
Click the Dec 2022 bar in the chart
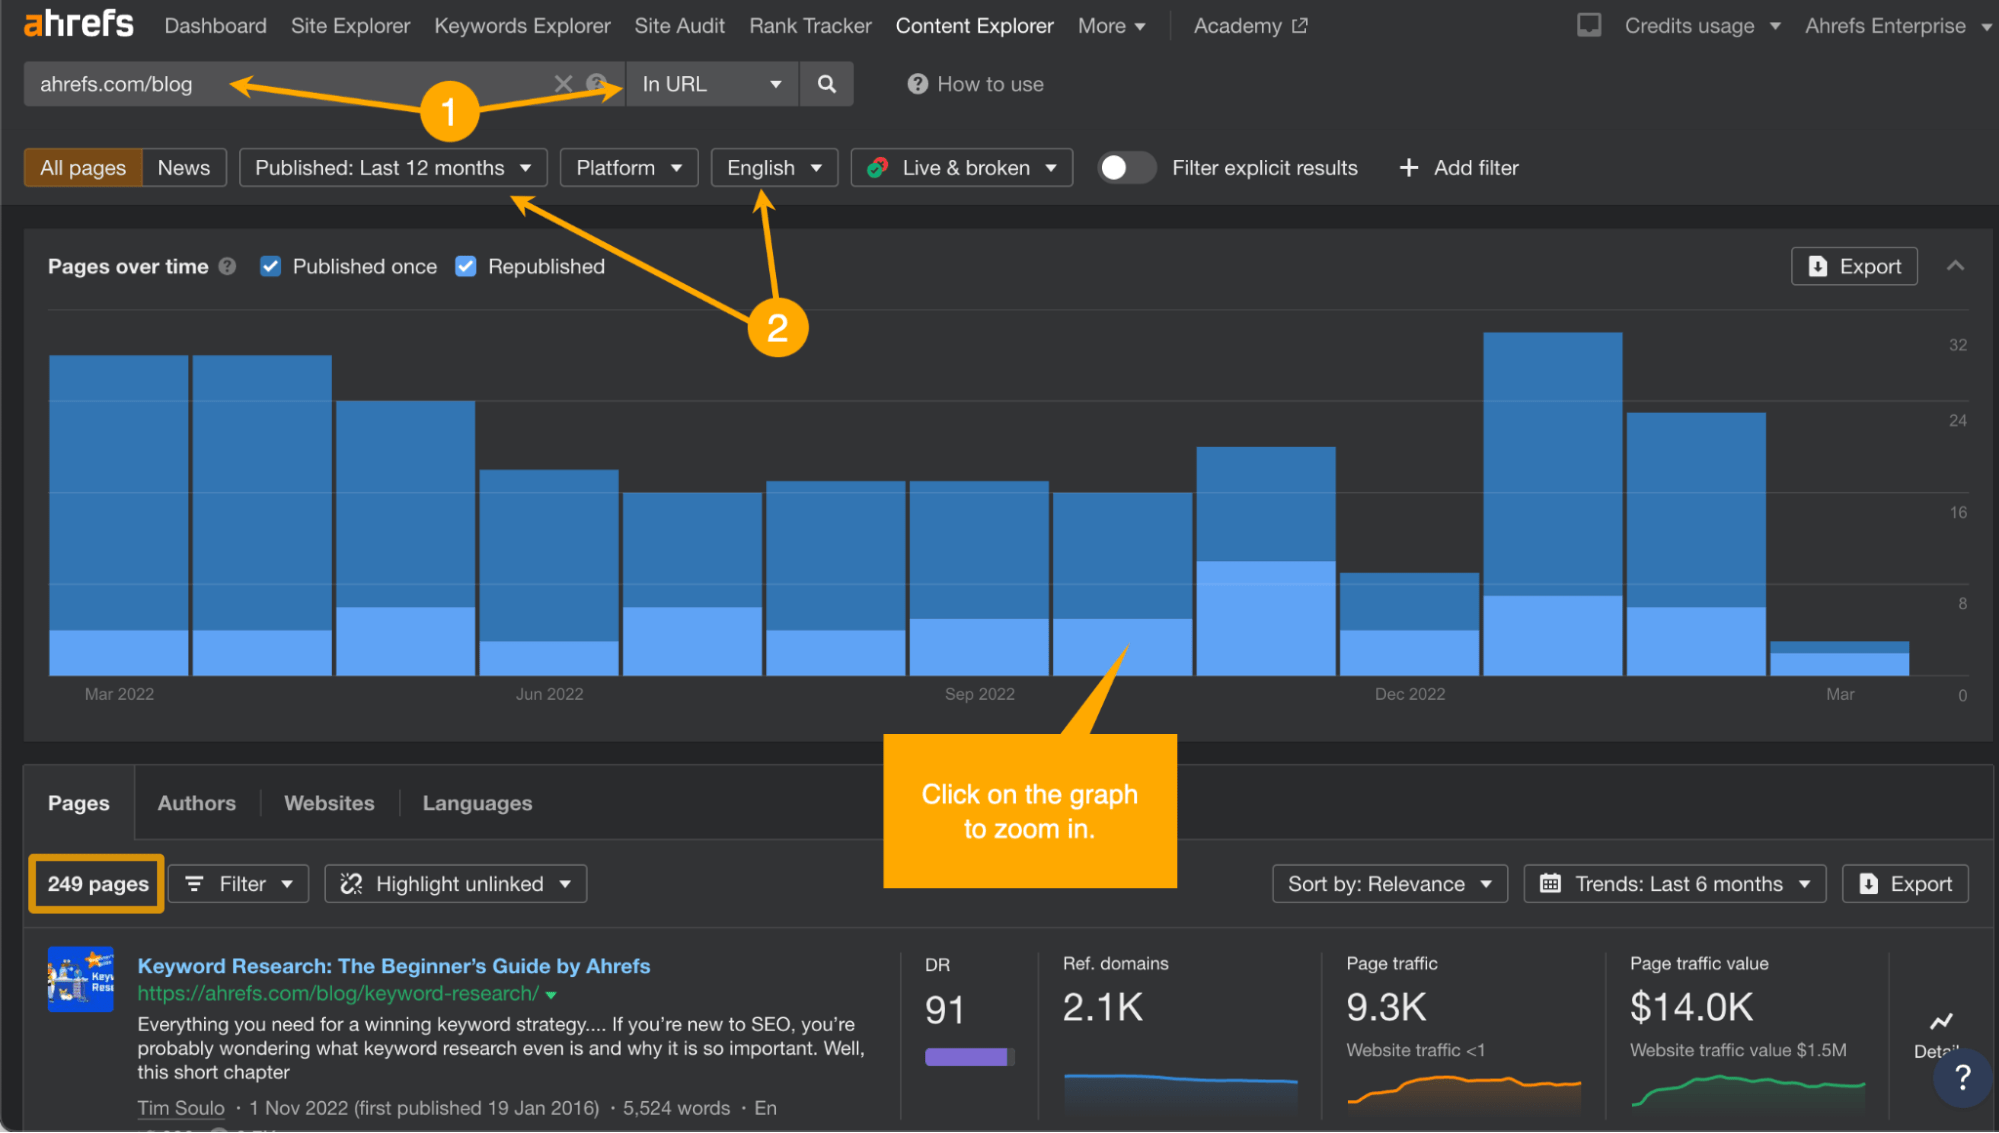pyautogui.click(x=1408, y=624)
